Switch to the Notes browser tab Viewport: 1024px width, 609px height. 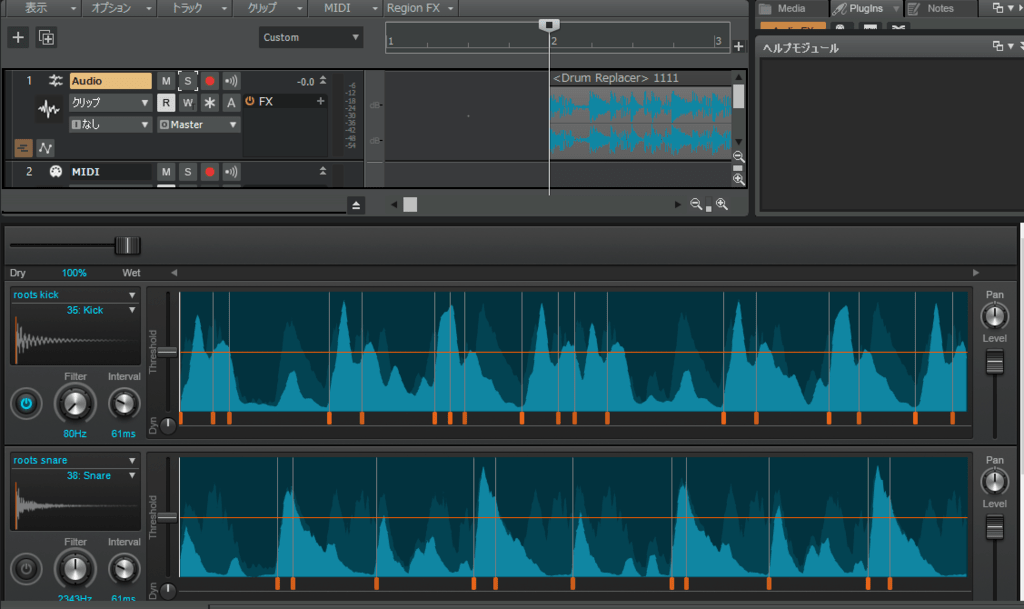click(940, 8)
